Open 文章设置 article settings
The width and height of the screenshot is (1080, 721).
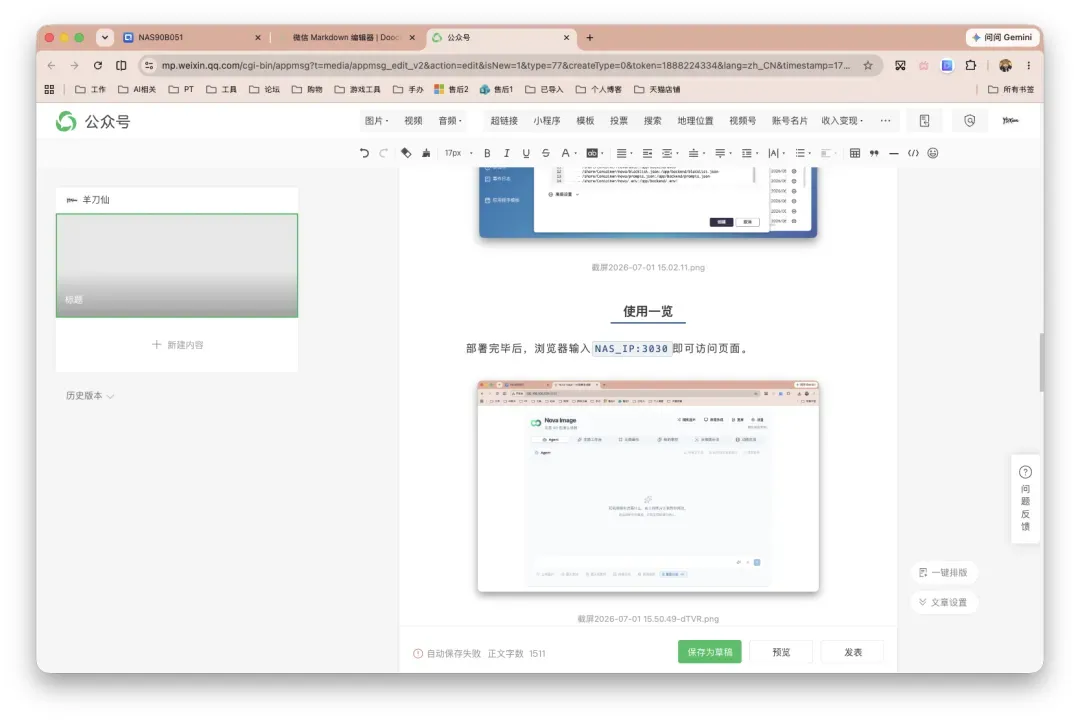click(x=943, y=603)
